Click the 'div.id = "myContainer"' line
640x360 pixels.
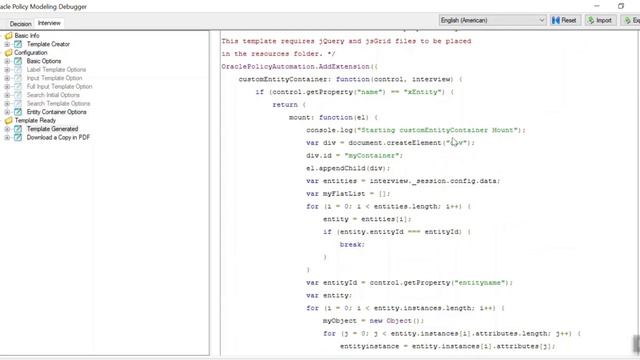pyautogui.click(x=354, y=156)
